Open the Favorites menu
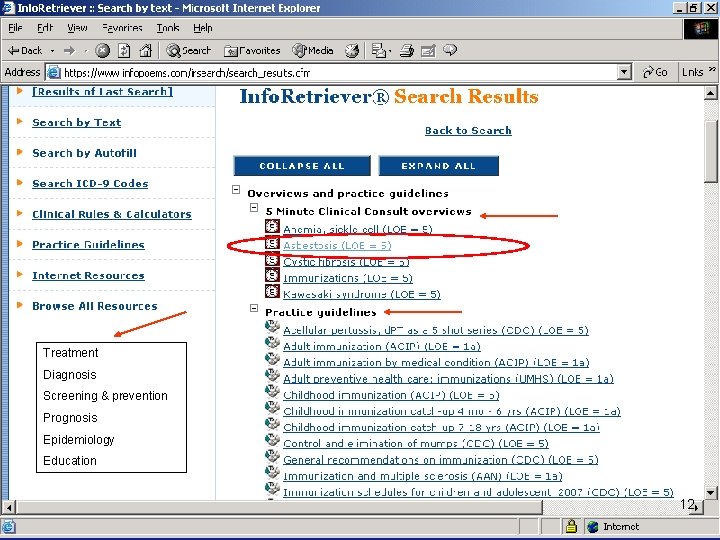720x540 pixels. point(122,28)
